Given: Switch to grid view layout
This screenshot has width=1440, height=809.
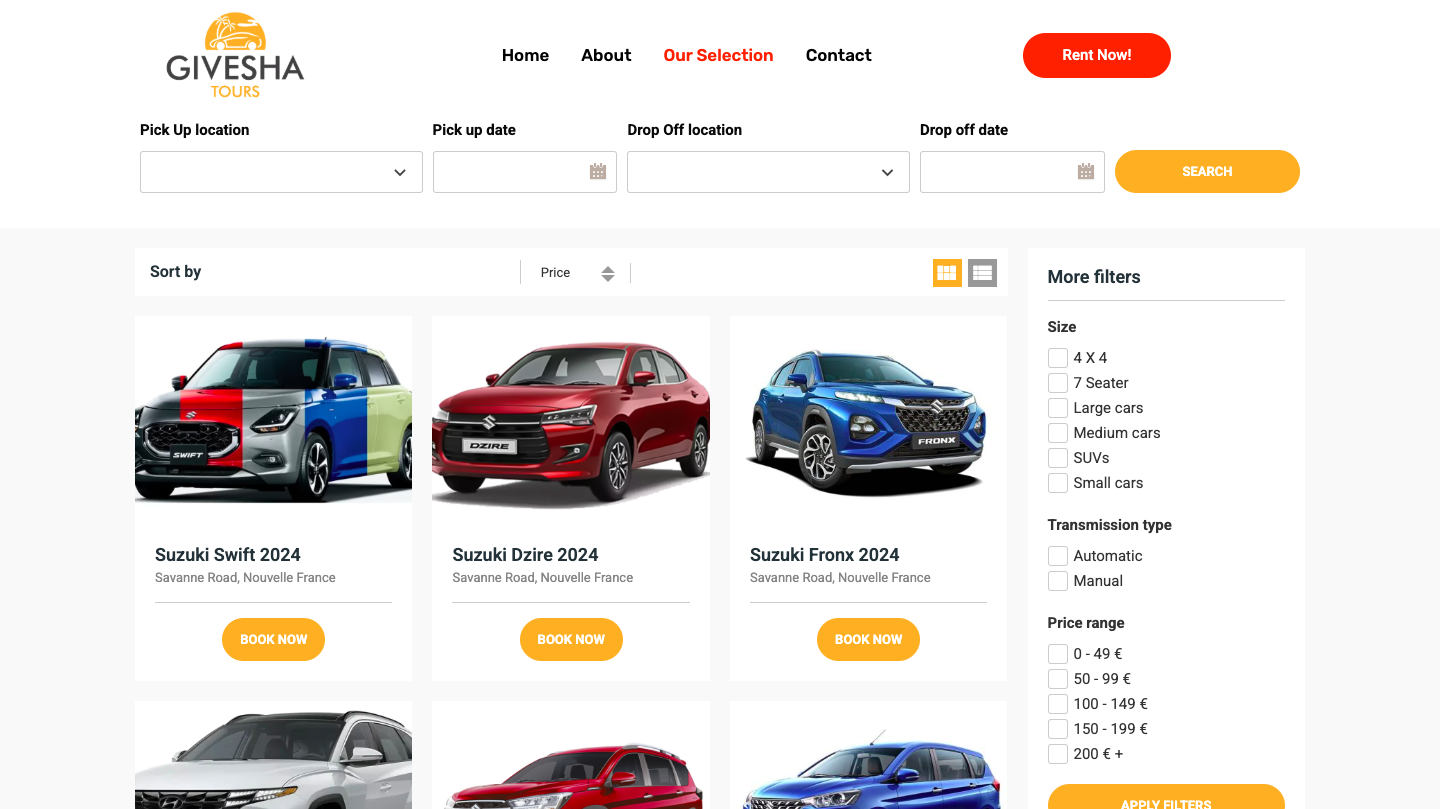Looking at the screenshot, I should coord(947,273).
